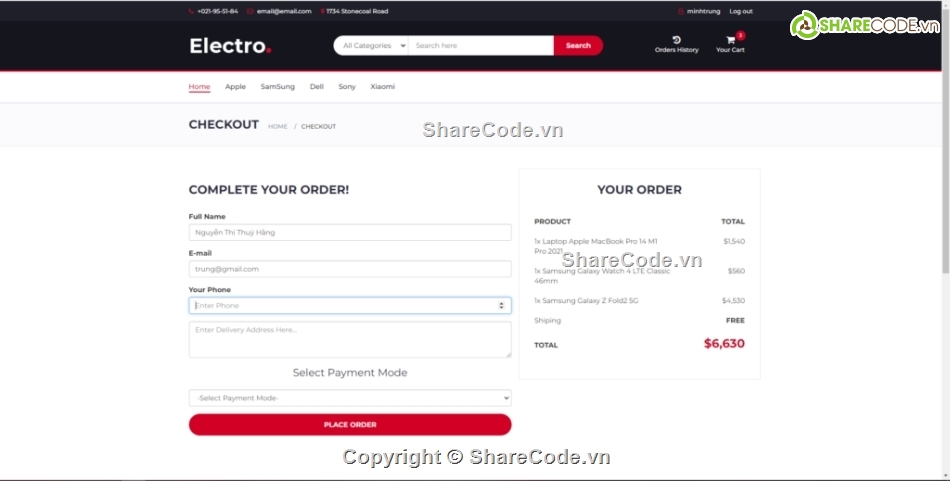Viewport: 950px width, 481px height.
Task: Open the Sony category
Action: (x=347, y=87)
